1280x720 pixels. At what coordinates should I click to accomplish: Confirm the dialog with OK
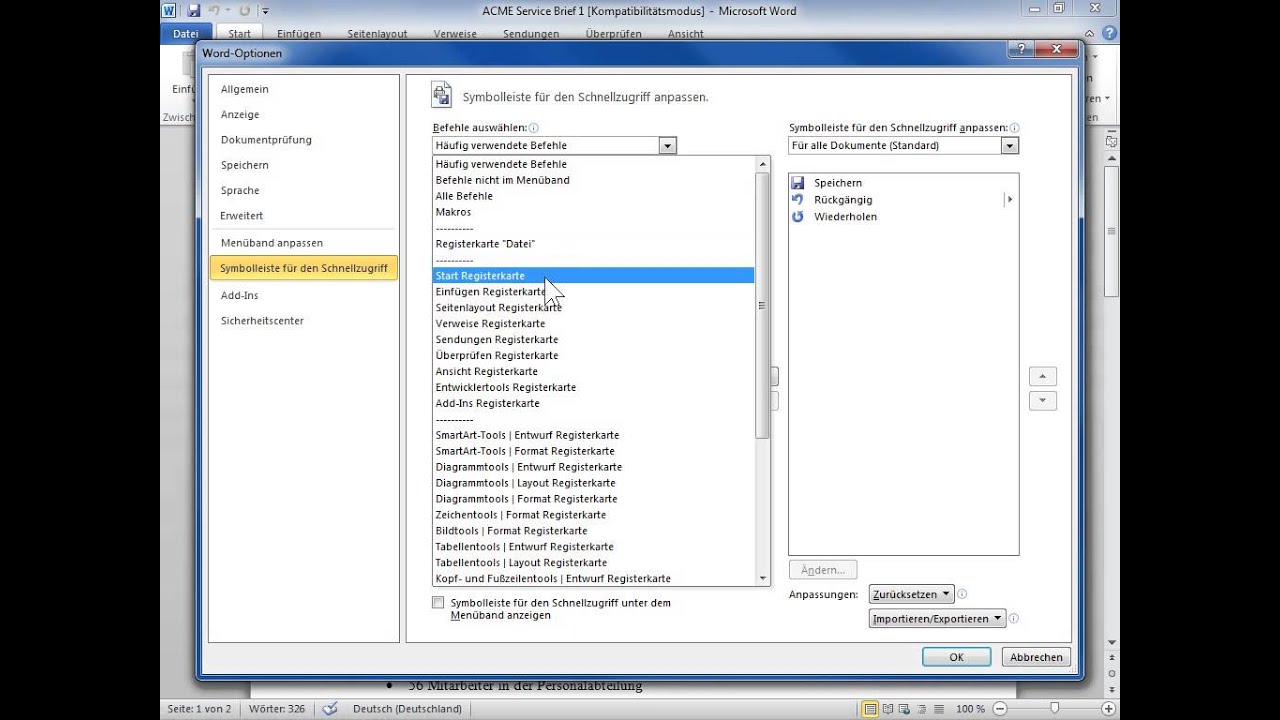pos(956,657)
